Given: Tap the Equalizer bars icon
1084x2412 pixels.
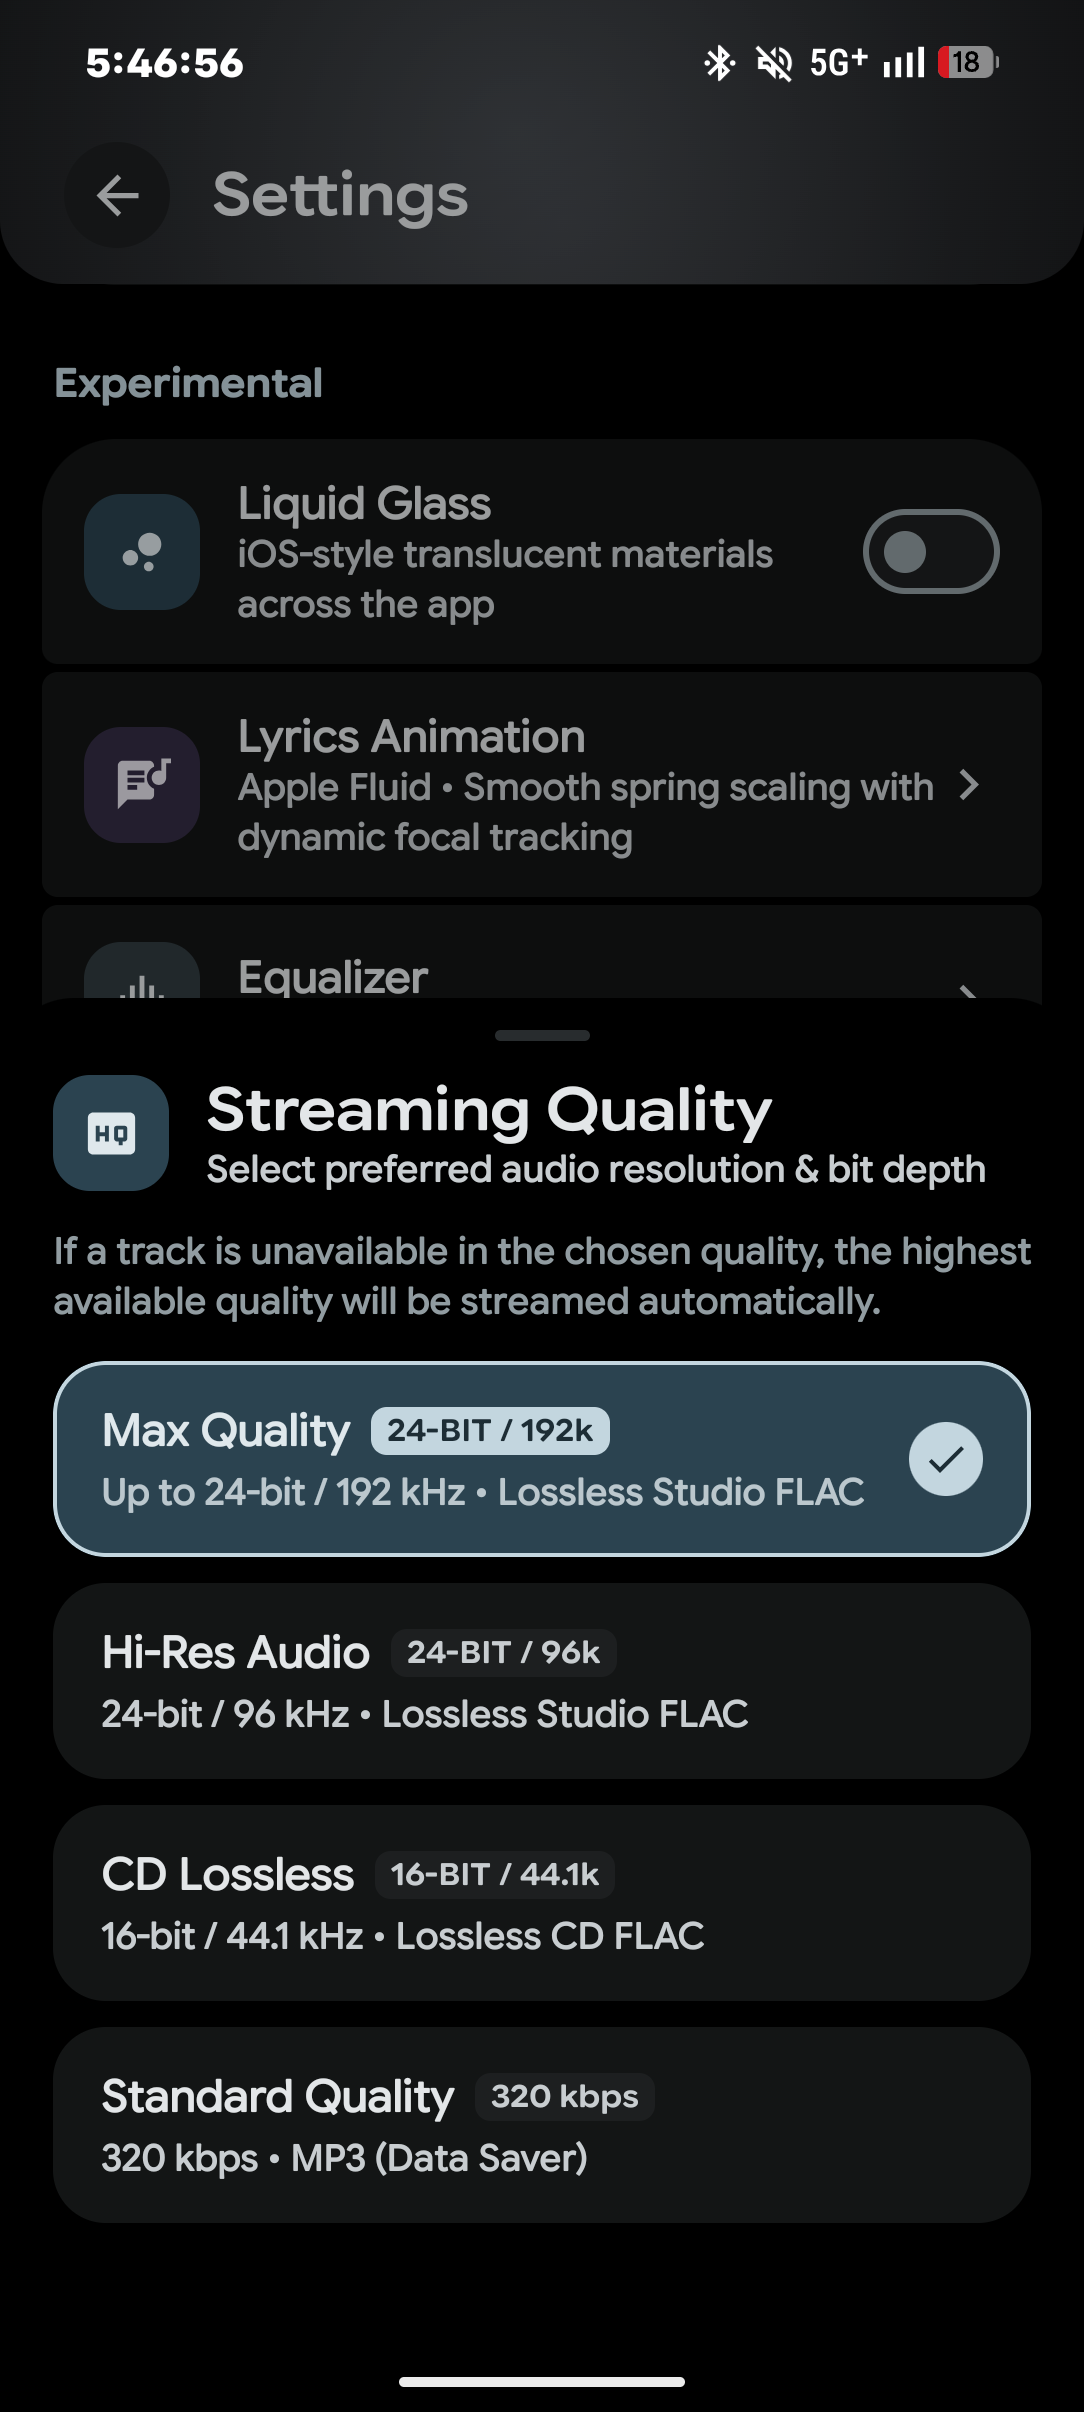Looking at the screenshot, I should click(x=142, y=974).
